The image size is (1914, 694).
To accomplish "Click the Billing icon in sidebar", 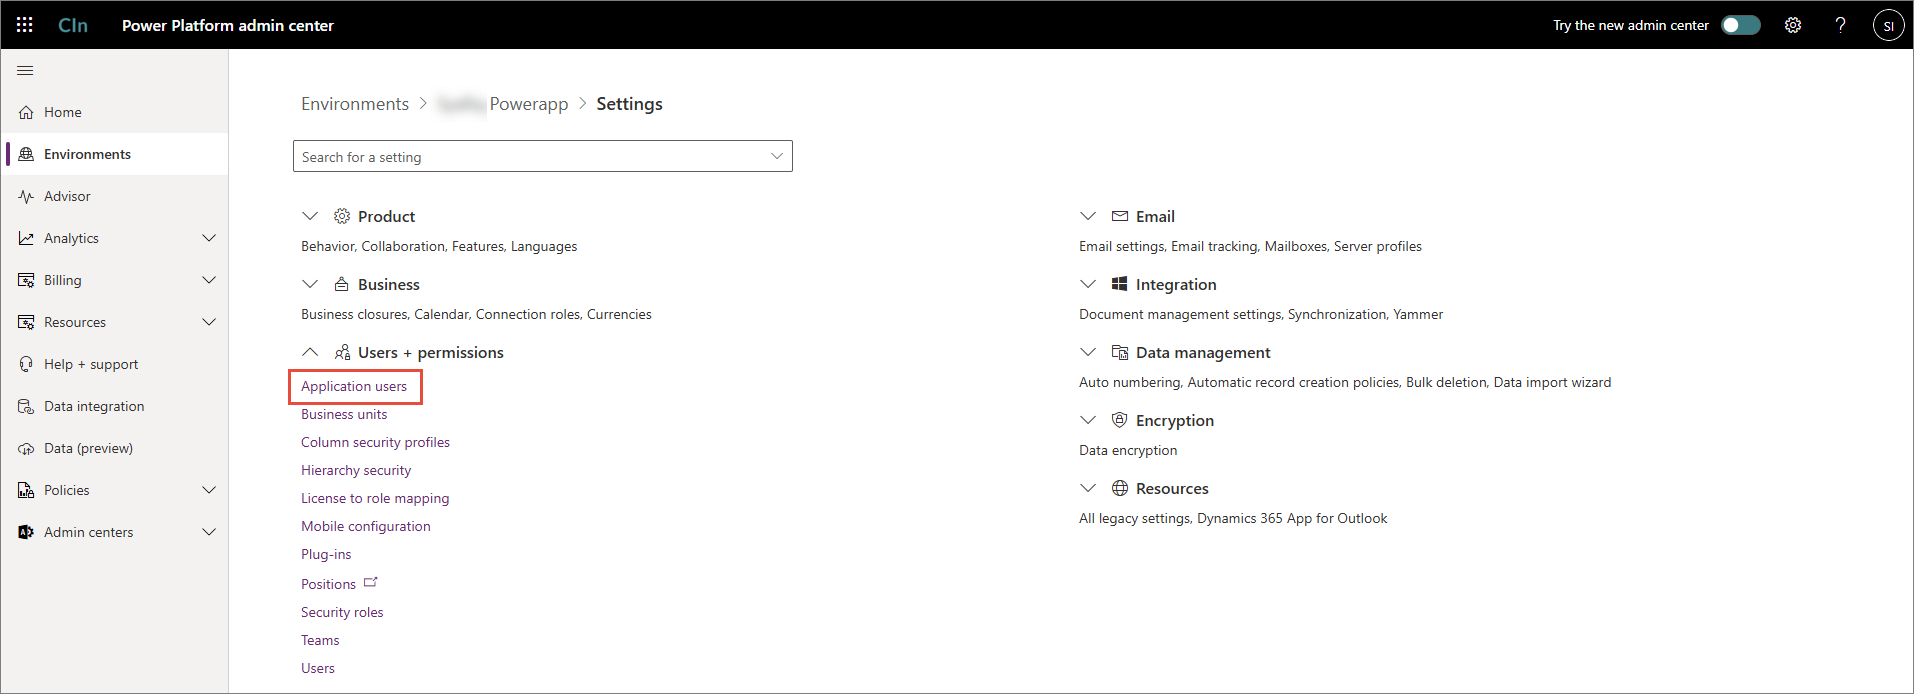I will click(x=26, y=280).
